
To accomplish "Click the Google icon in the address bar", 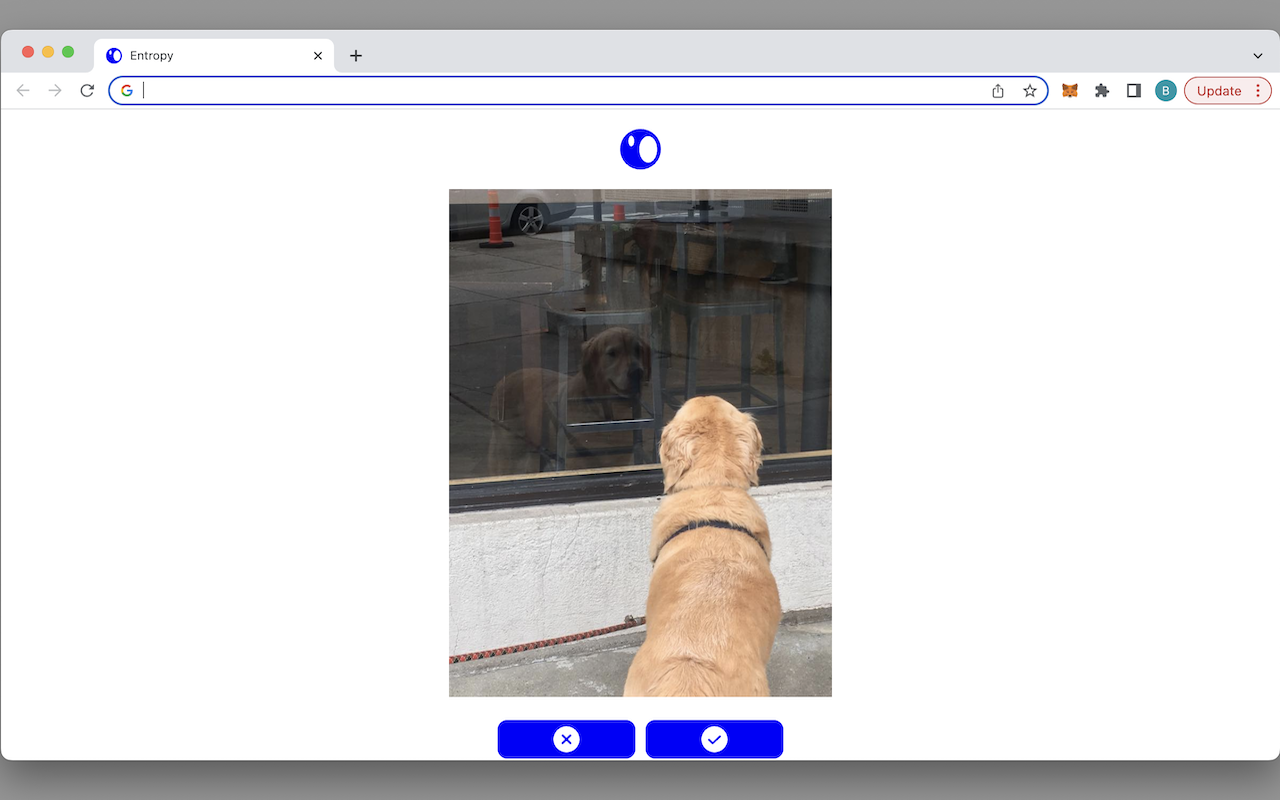I will pyautogui.click(x=127, y=91).
